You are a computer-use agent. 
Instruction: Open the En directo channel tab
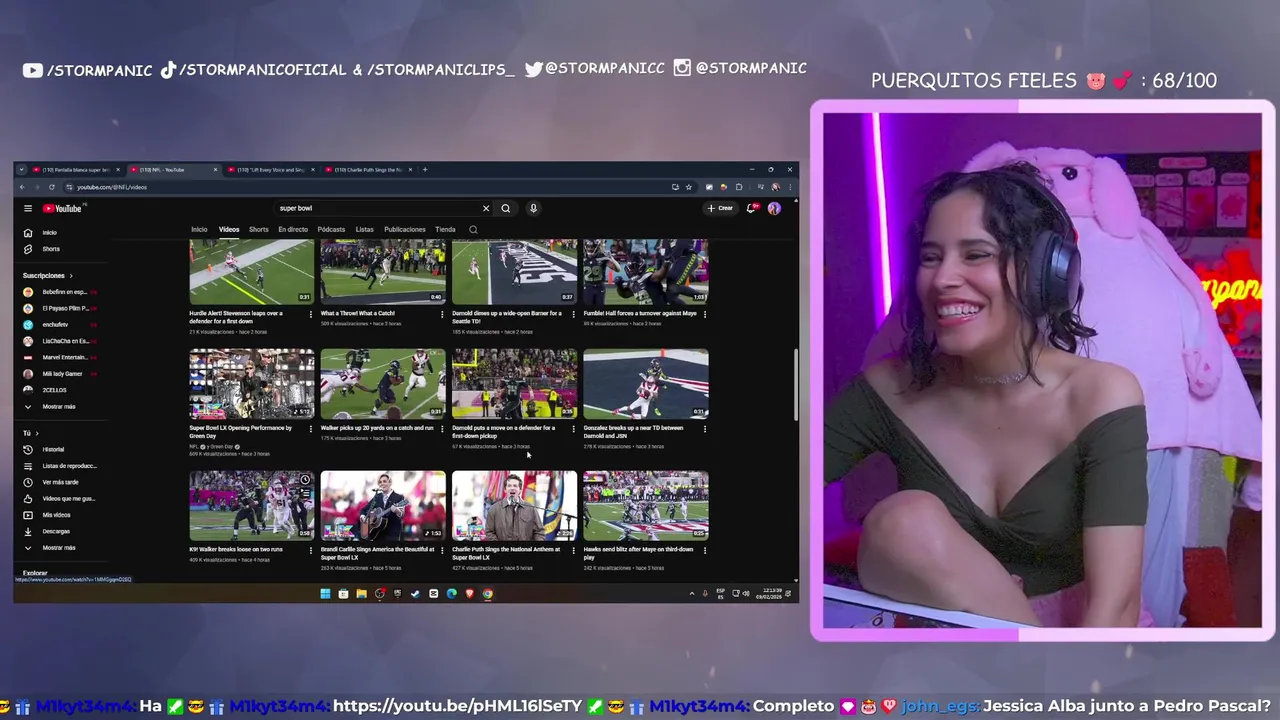click(x=293, y=229)
